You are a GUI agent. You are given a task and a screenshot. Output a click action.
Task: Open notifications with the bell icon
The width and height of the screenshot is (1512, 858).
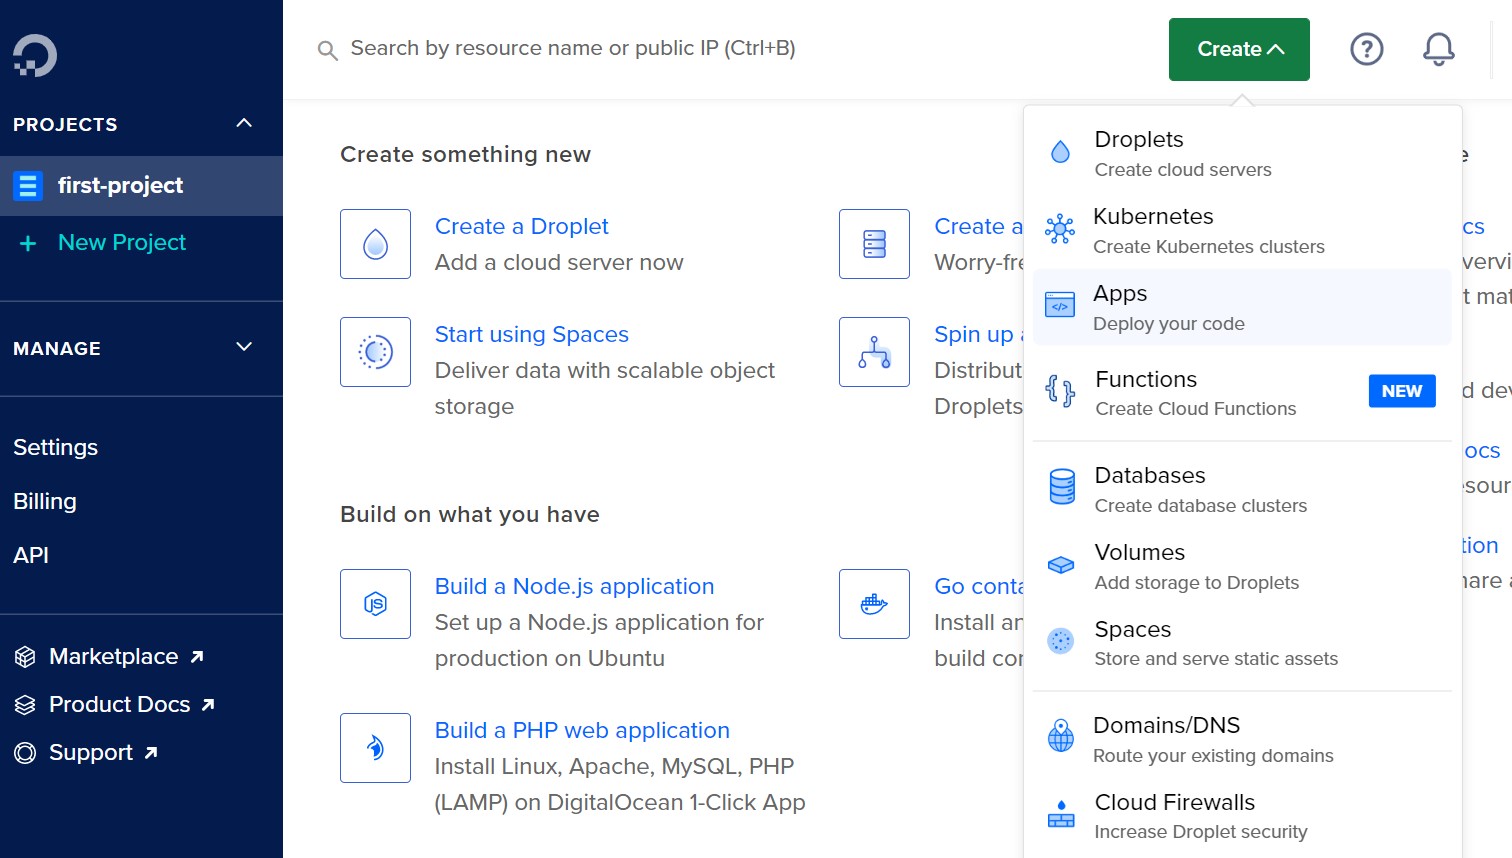tap(1438, 48)
